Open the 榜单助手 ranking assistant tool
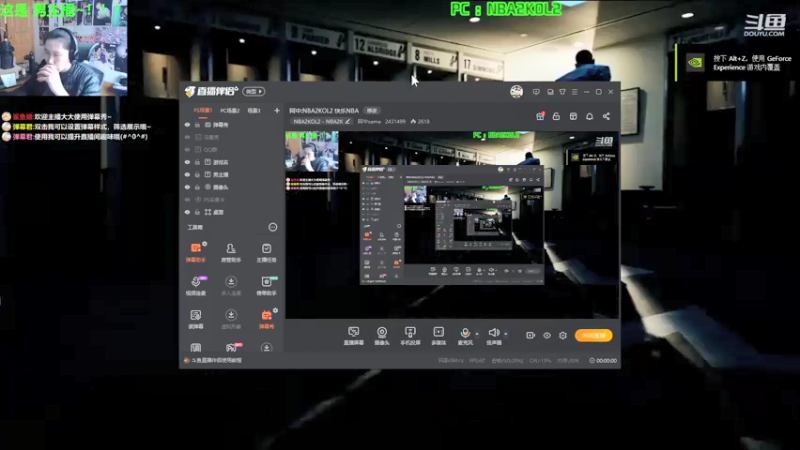Image resolution: width=800 pixels, height=450 pixels. [x=266, y=285]
